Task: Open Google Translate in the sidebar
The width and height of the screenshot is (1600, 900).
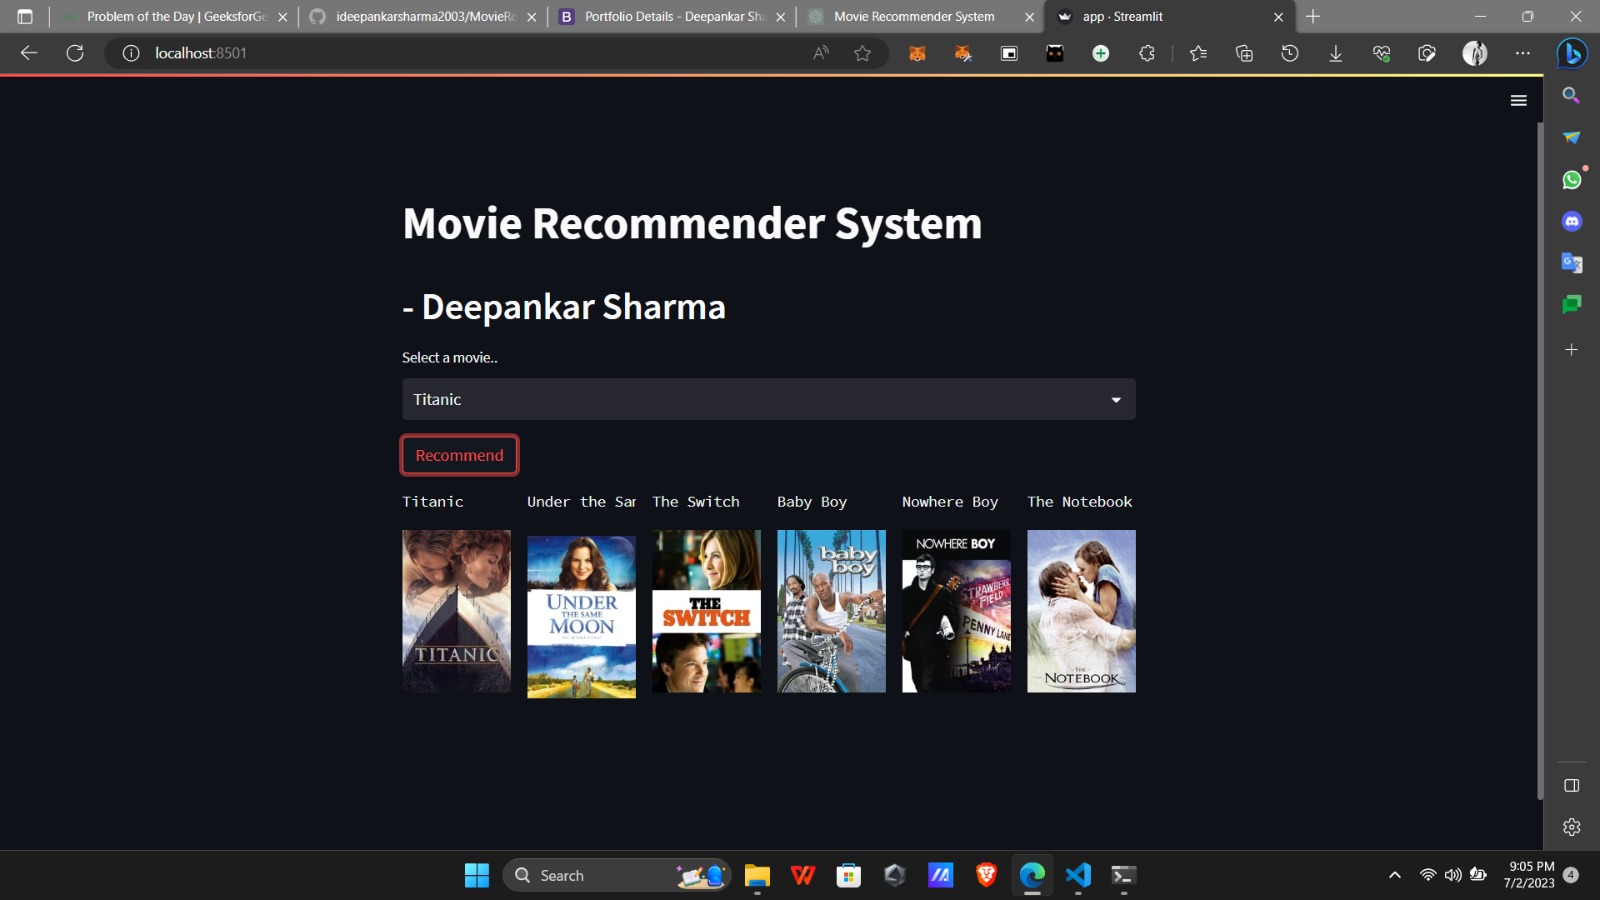Action: coord(1572,263)
